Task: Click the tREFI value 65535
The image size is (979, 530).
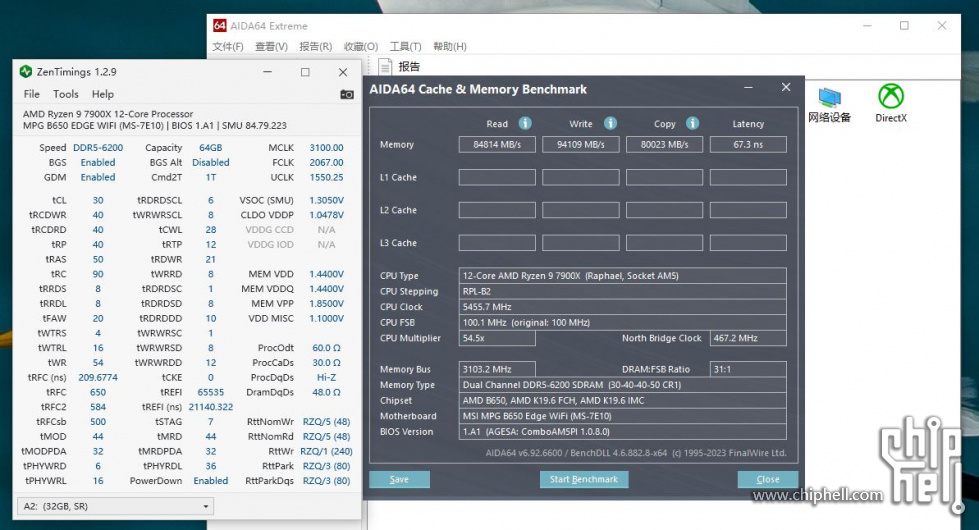Action: click(210, 393)
